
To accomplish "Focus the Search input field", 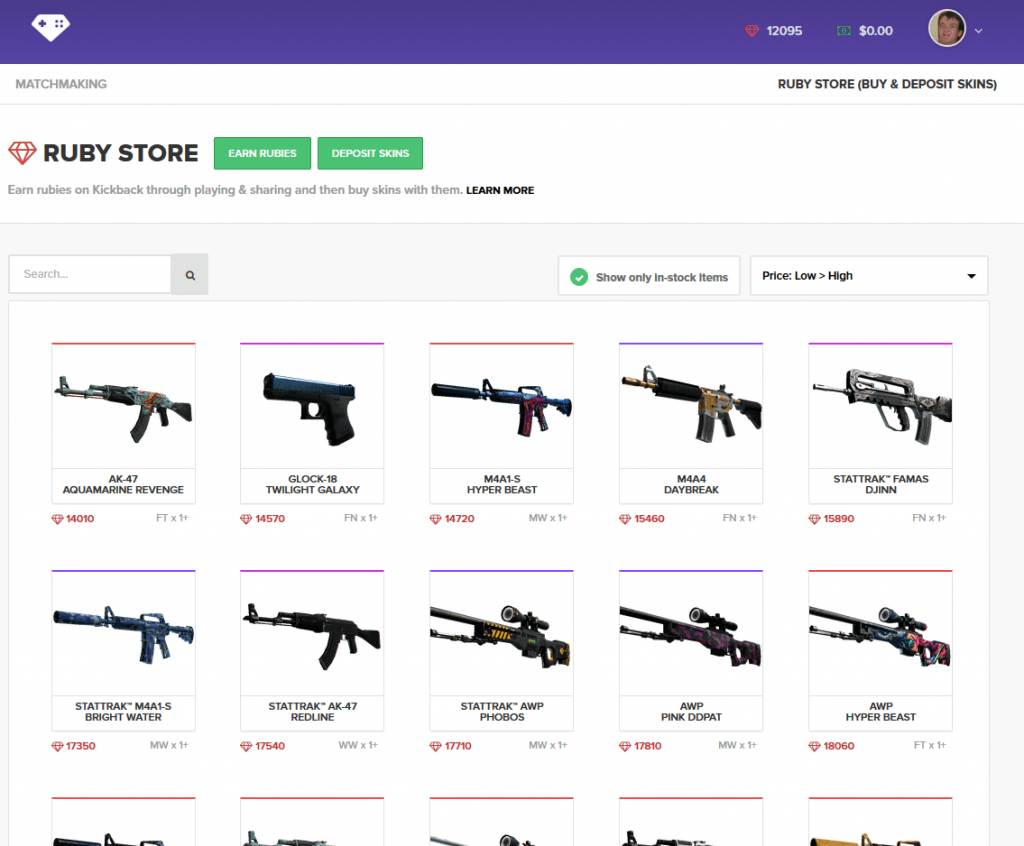I will [x=90, y=274].
